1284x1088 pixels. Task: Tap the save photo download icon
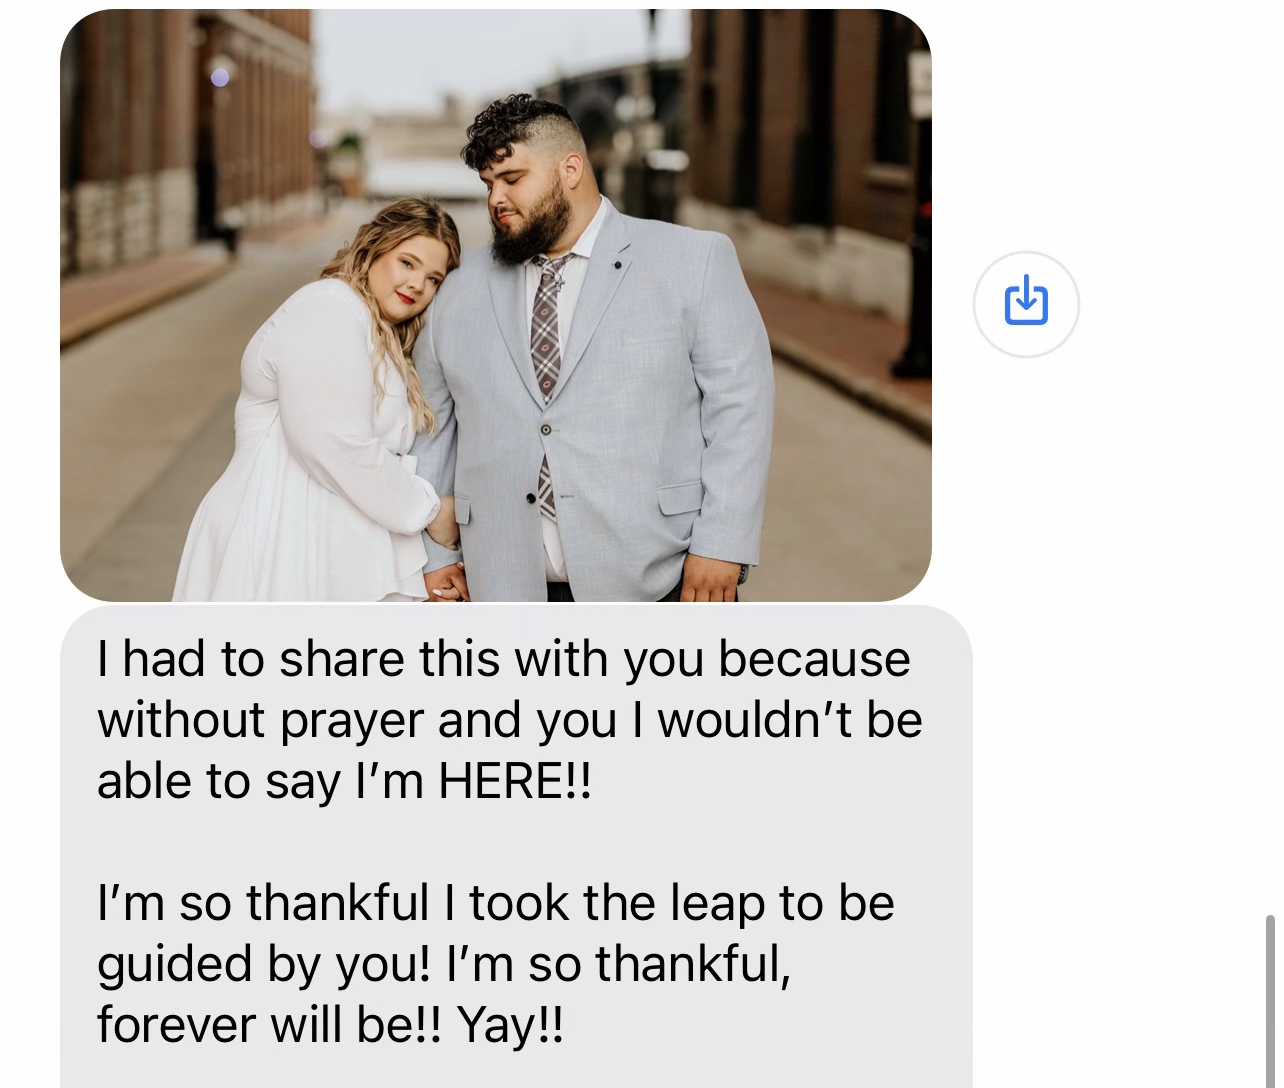click(1026, 302)
